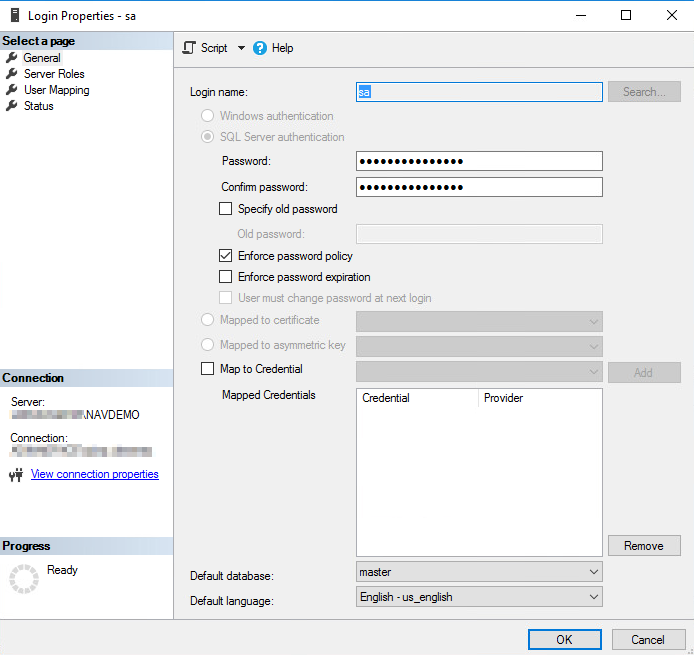The width and height of the screenshot is (694, 655).
Task: Open the Default language dropdown
Action: coord(594,597)
